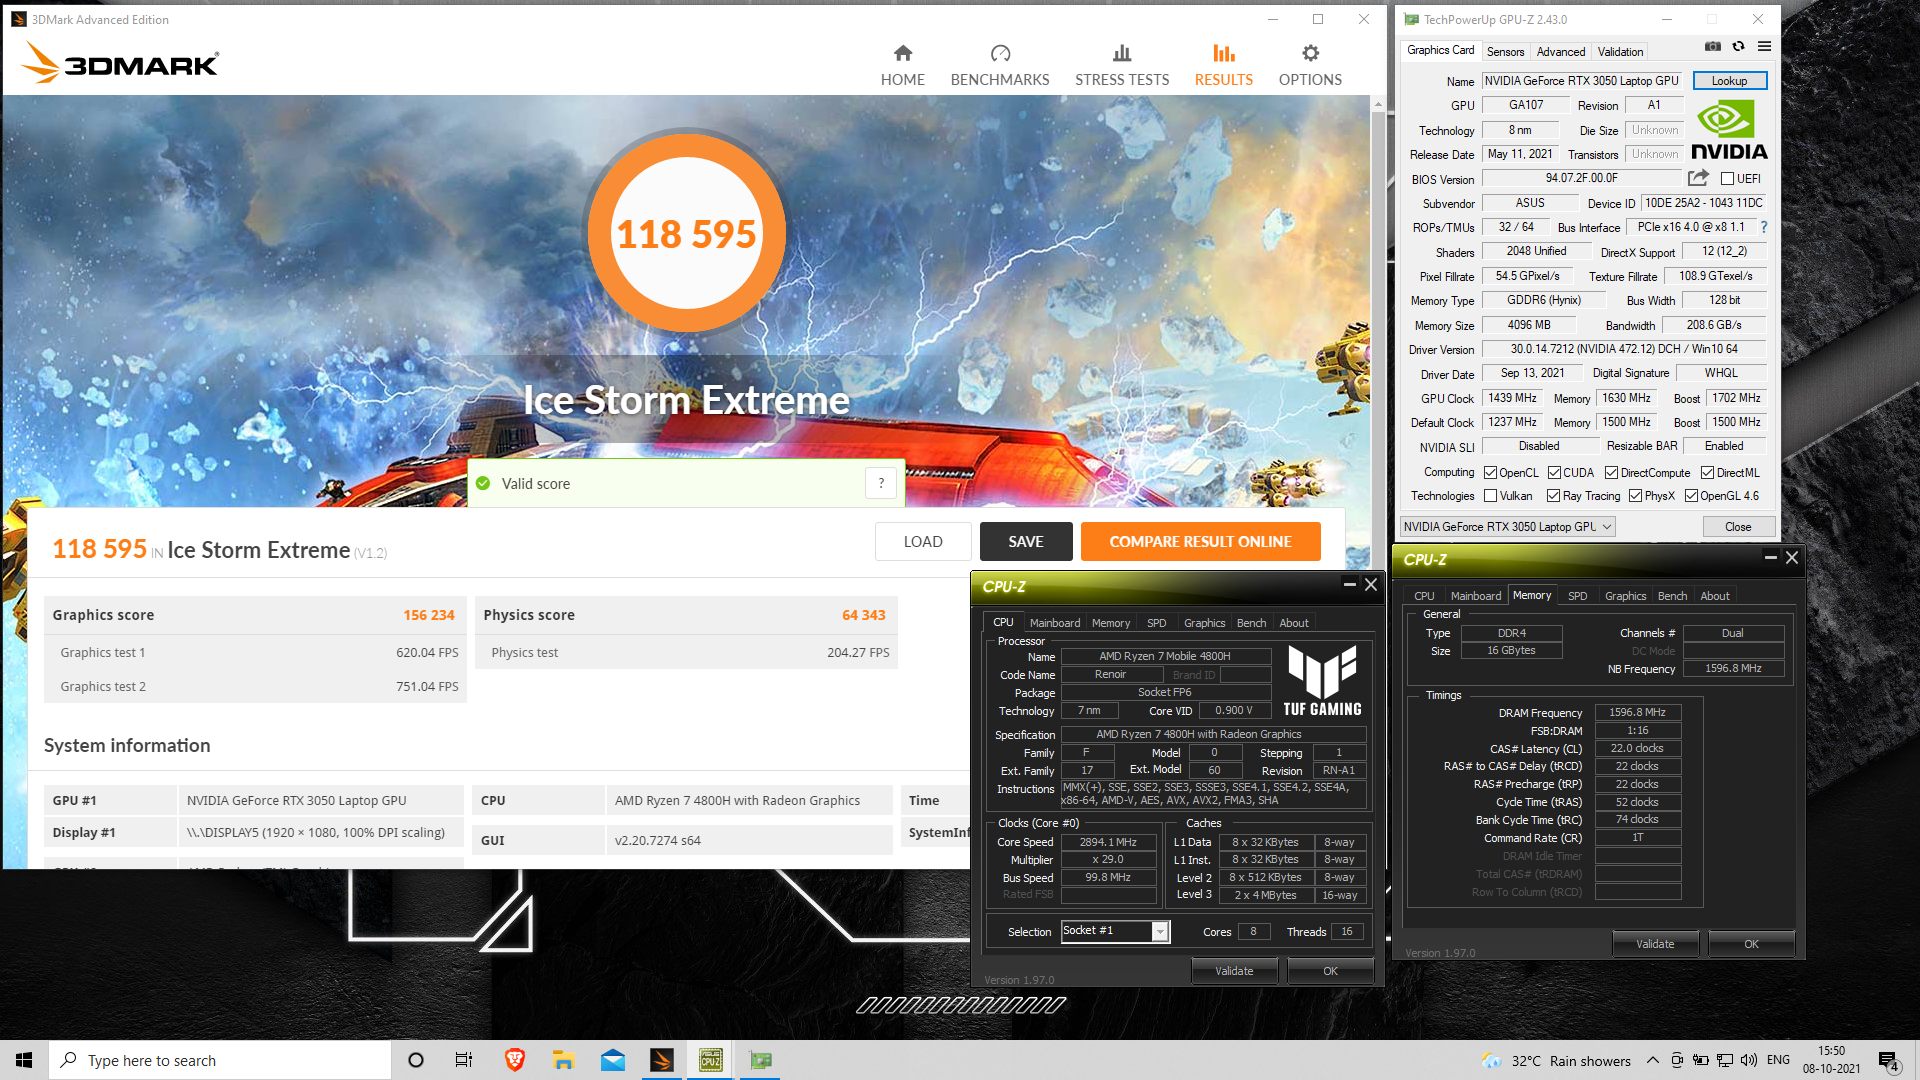Image resolution: width=1920 pixels, height=1080 pixels.
Task: Click the 3DMark logo
Action: [120, 63]
